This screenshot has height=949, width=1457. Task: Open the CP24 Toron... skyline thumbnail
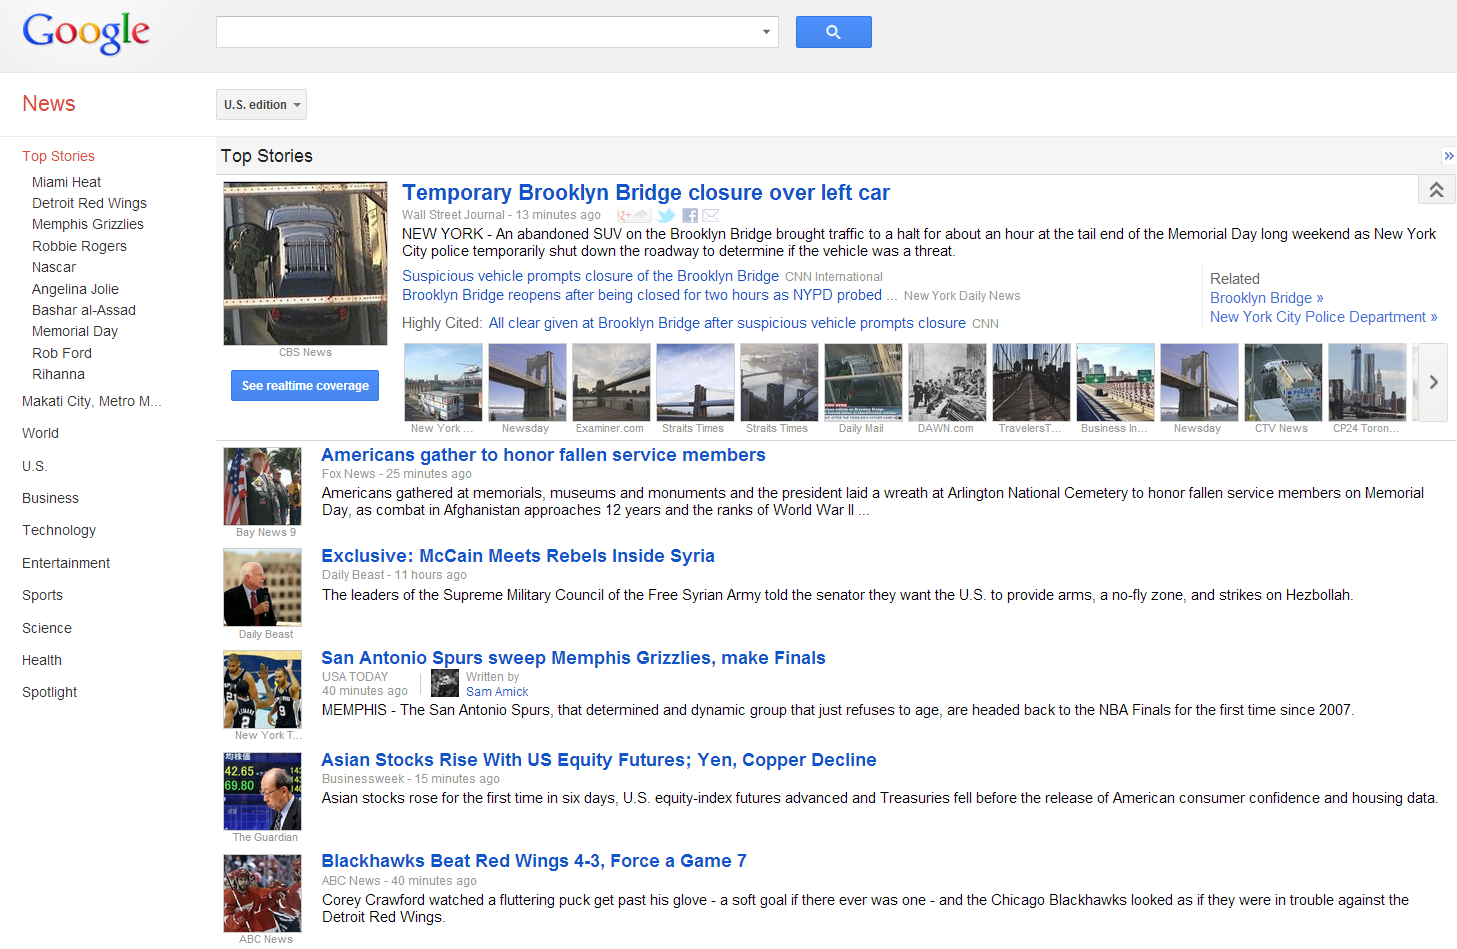(1367, 382)
